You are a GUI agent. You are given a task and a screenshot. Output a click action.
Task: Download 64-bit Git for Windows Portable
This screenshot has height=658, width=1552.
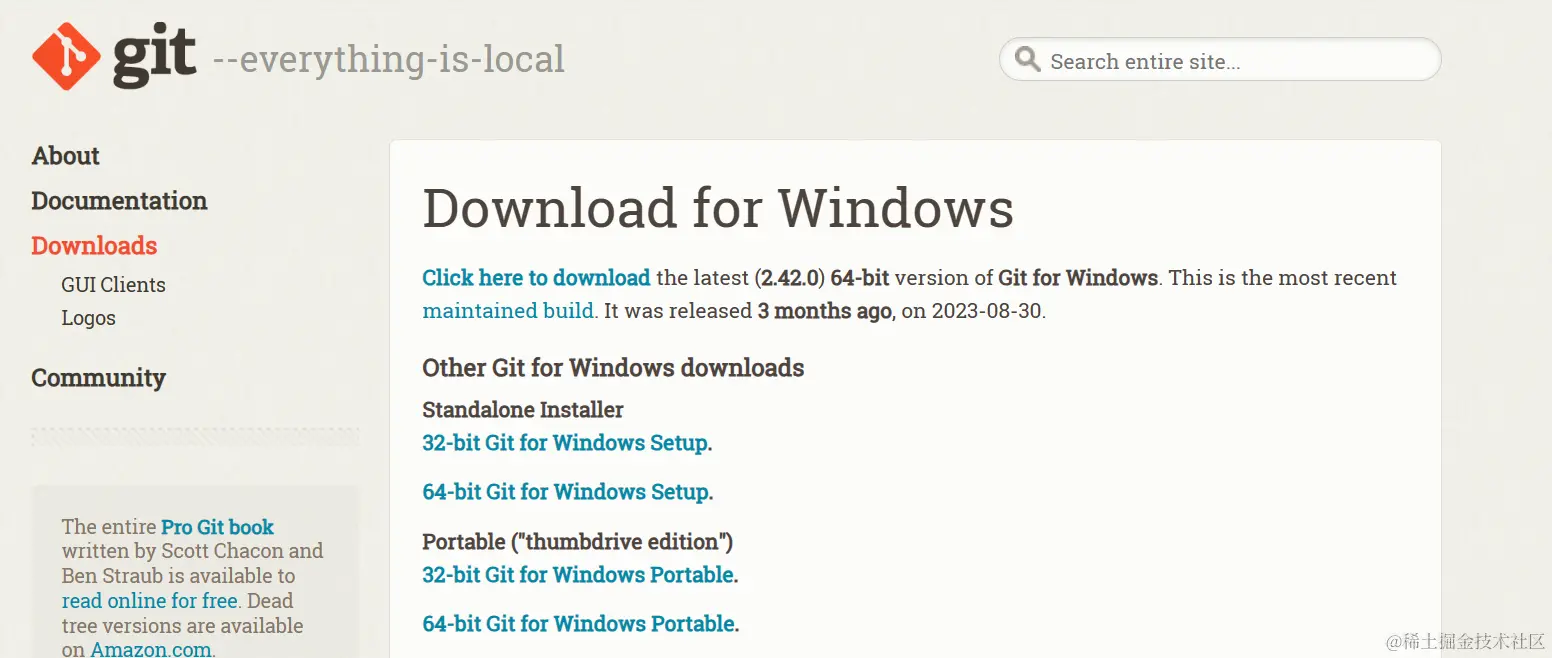coord(578,624)
